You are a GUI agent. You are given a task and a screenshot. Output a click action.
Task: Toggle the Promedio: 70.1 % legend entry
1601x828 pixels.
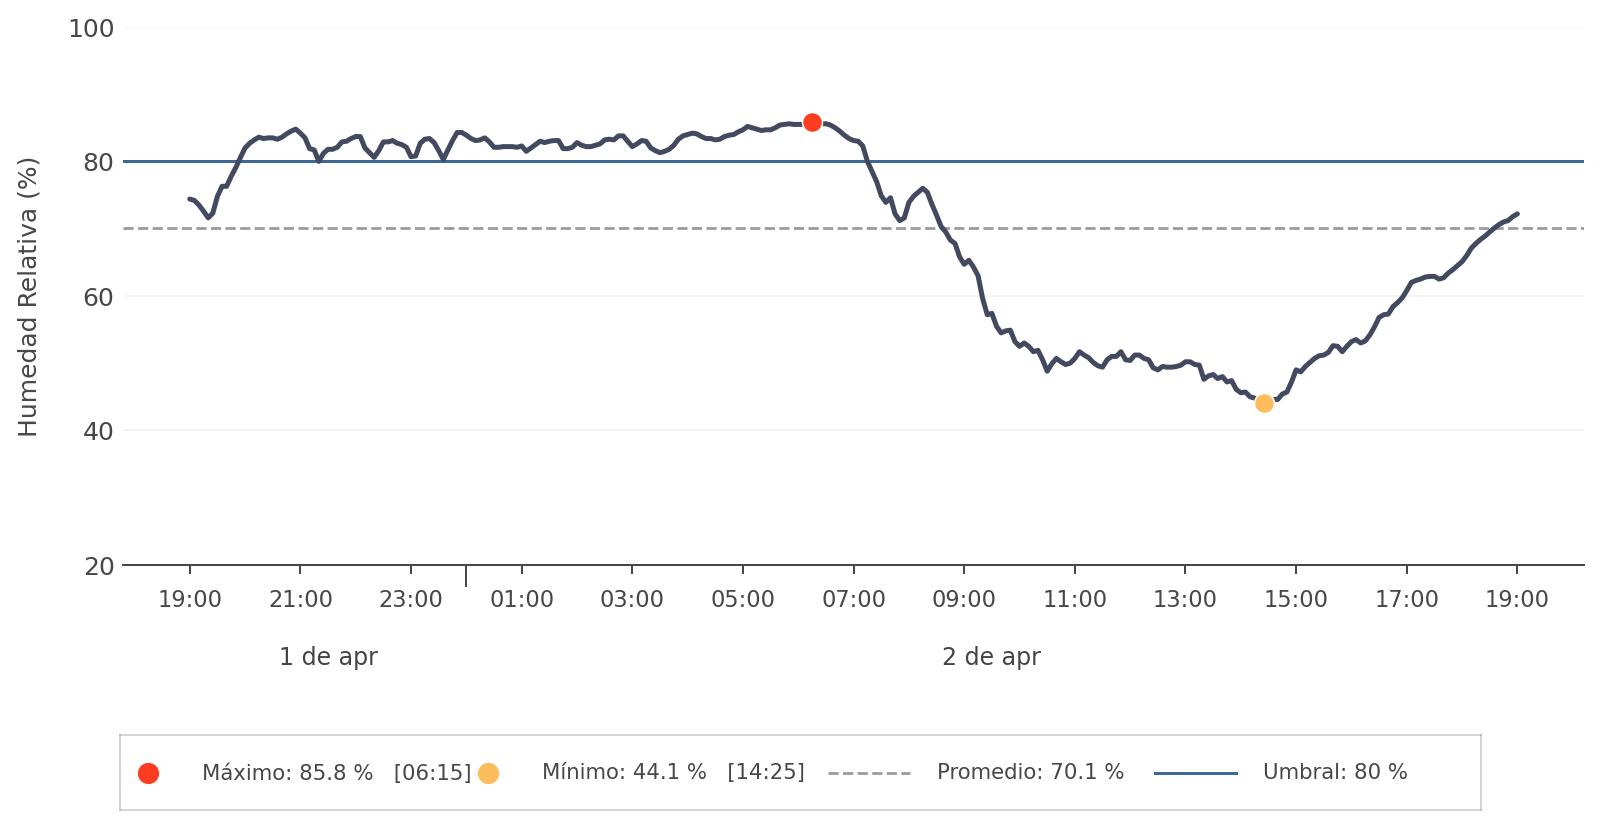[1030, 773]
